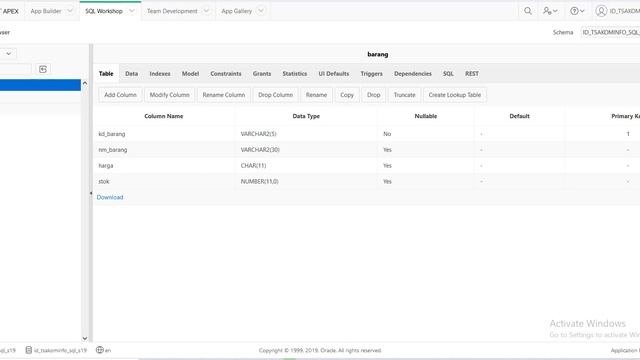The height and width of the screenshot is (360, 640).
Task: Select the highlighted blue item in object list
Action: 40,85
